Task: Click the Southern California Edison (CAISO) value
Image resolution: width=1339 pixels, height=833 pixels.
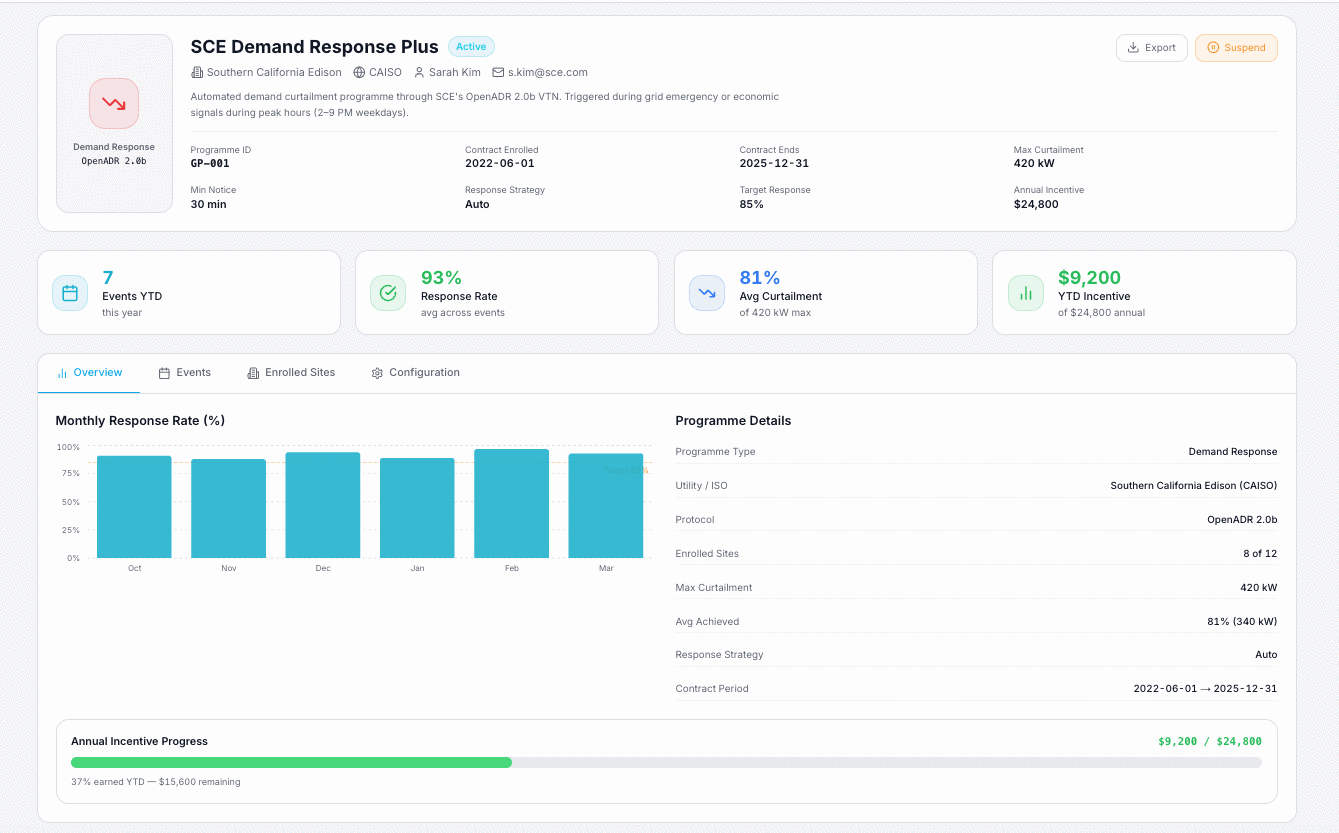Action: tap(1194, 486)
